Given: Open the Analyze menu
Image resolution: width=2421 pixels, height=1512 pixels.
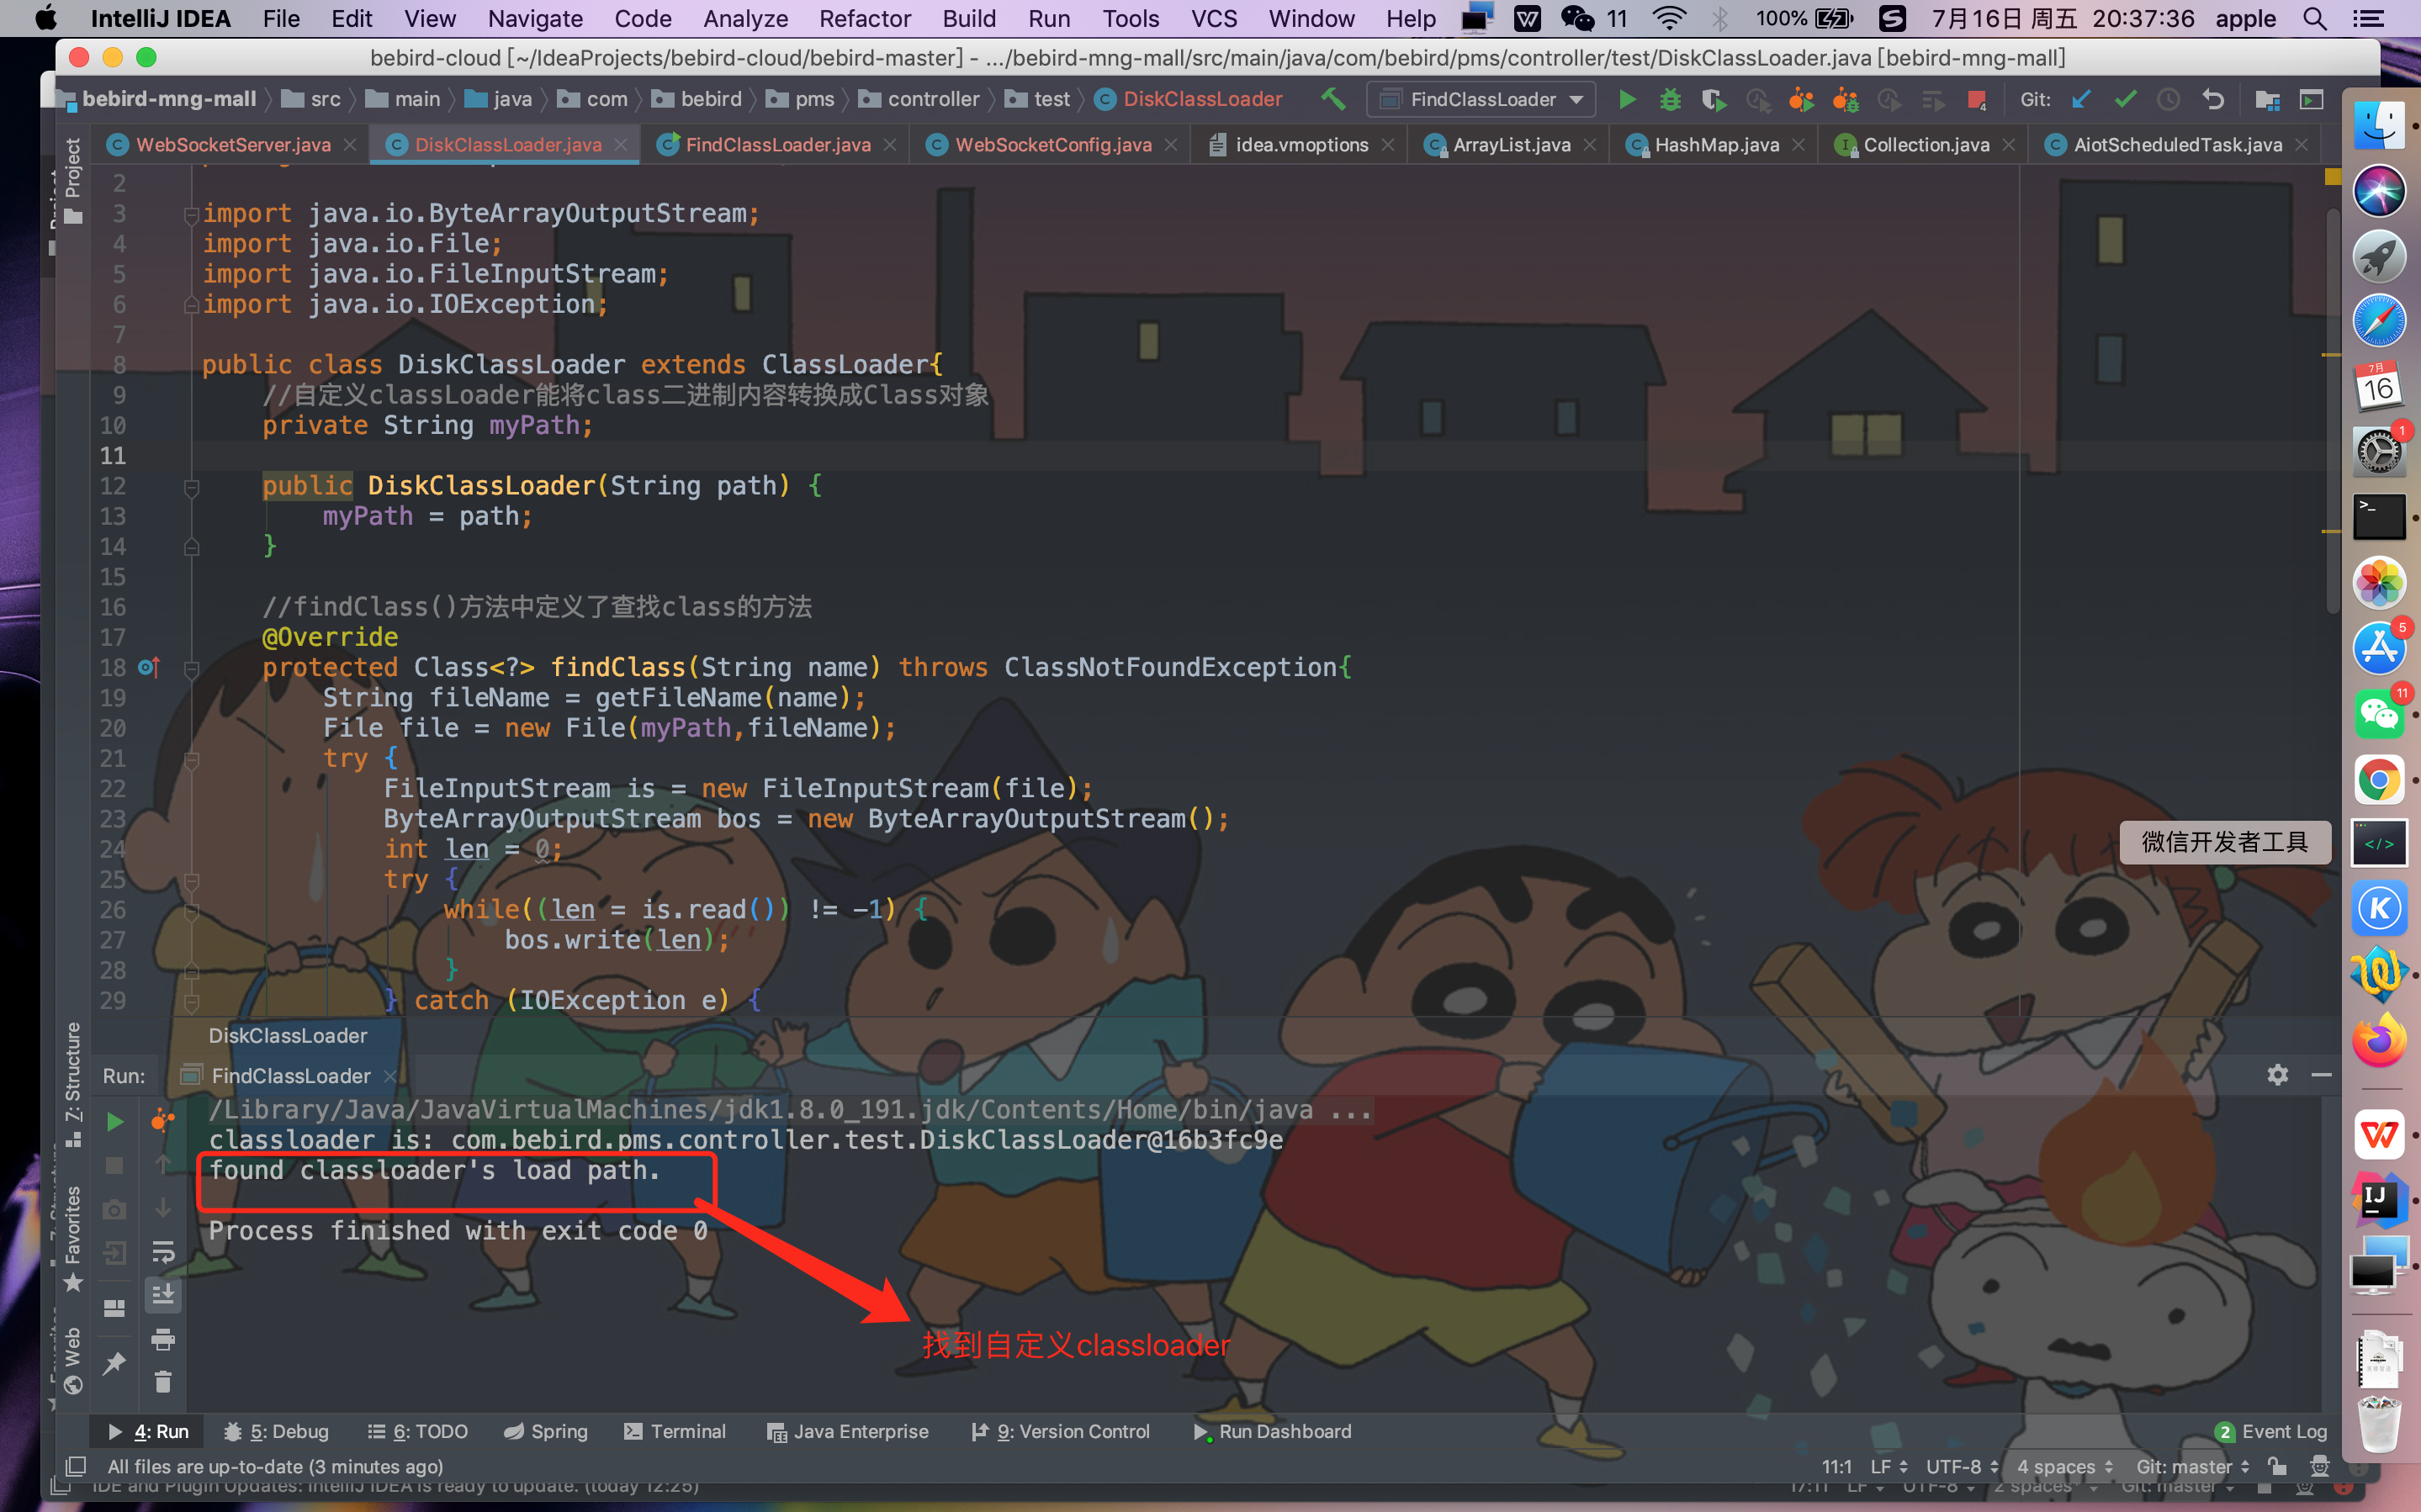Looking at the screenshot, I should 745,18.
